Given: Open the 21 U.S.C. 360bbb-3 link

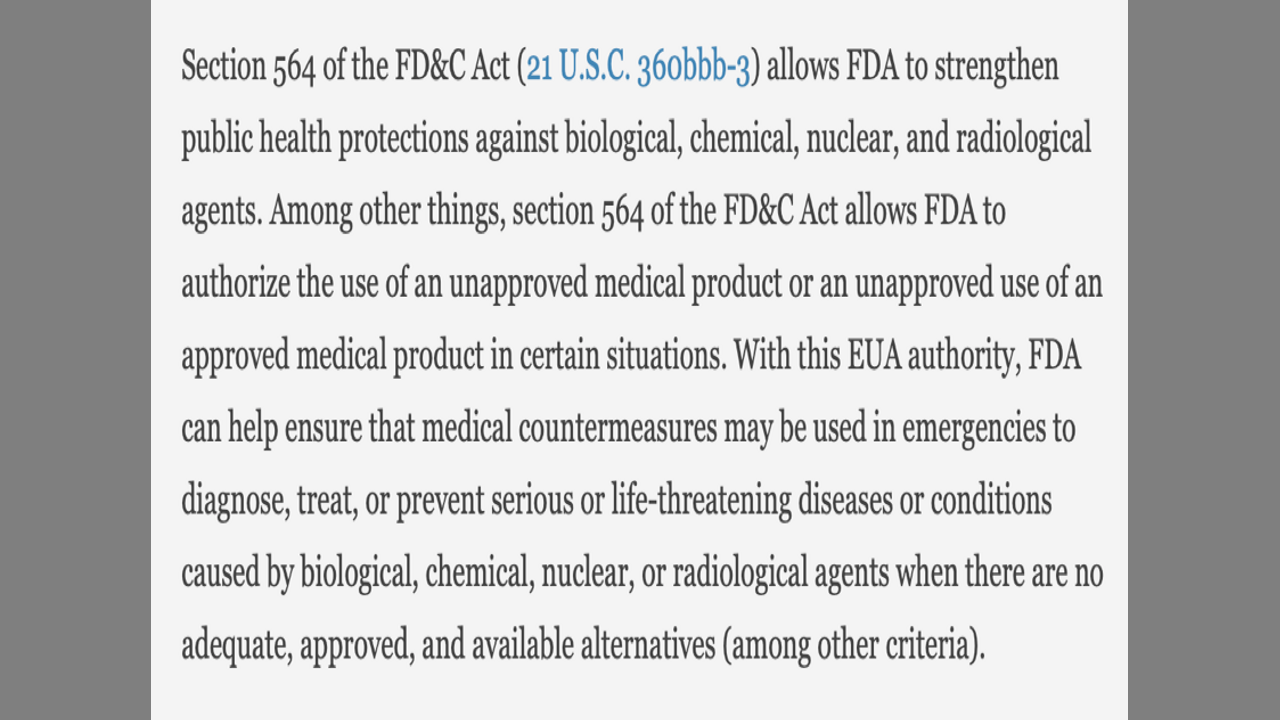Looking at the screenshot, I should coord(638,67).
